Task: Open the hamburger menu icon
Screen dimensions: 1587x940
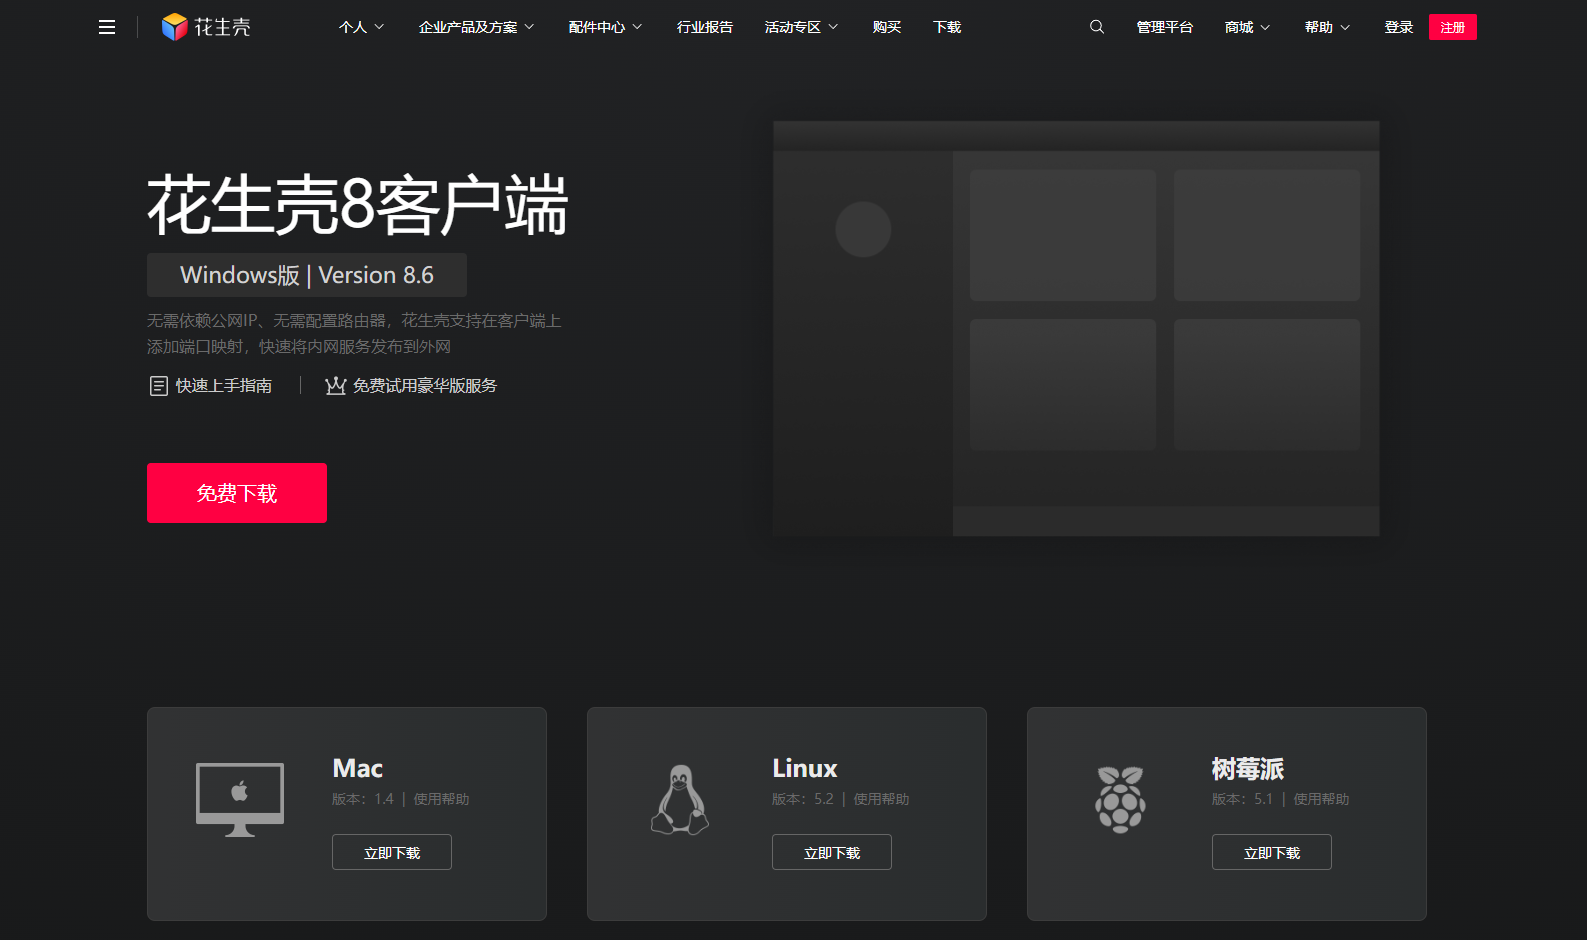Action: pos(107,27)
